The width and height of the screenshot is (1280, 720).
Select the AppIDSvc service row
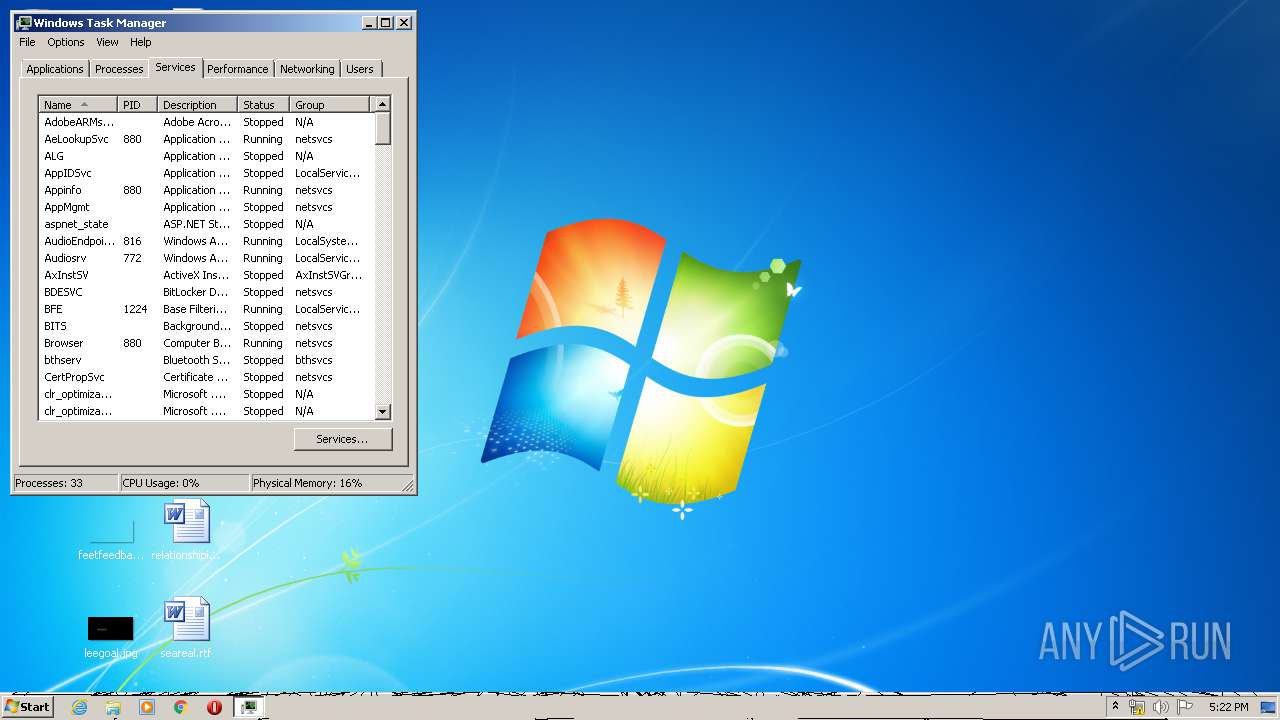pos(206,173)
